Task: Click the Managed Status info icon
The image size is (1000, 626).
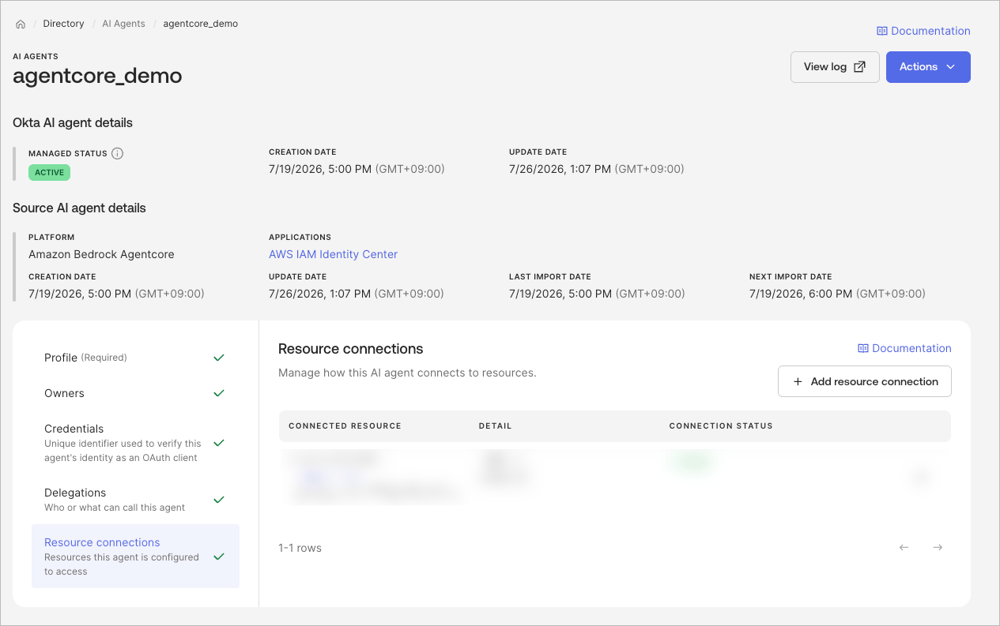Action: click(117, 153)
